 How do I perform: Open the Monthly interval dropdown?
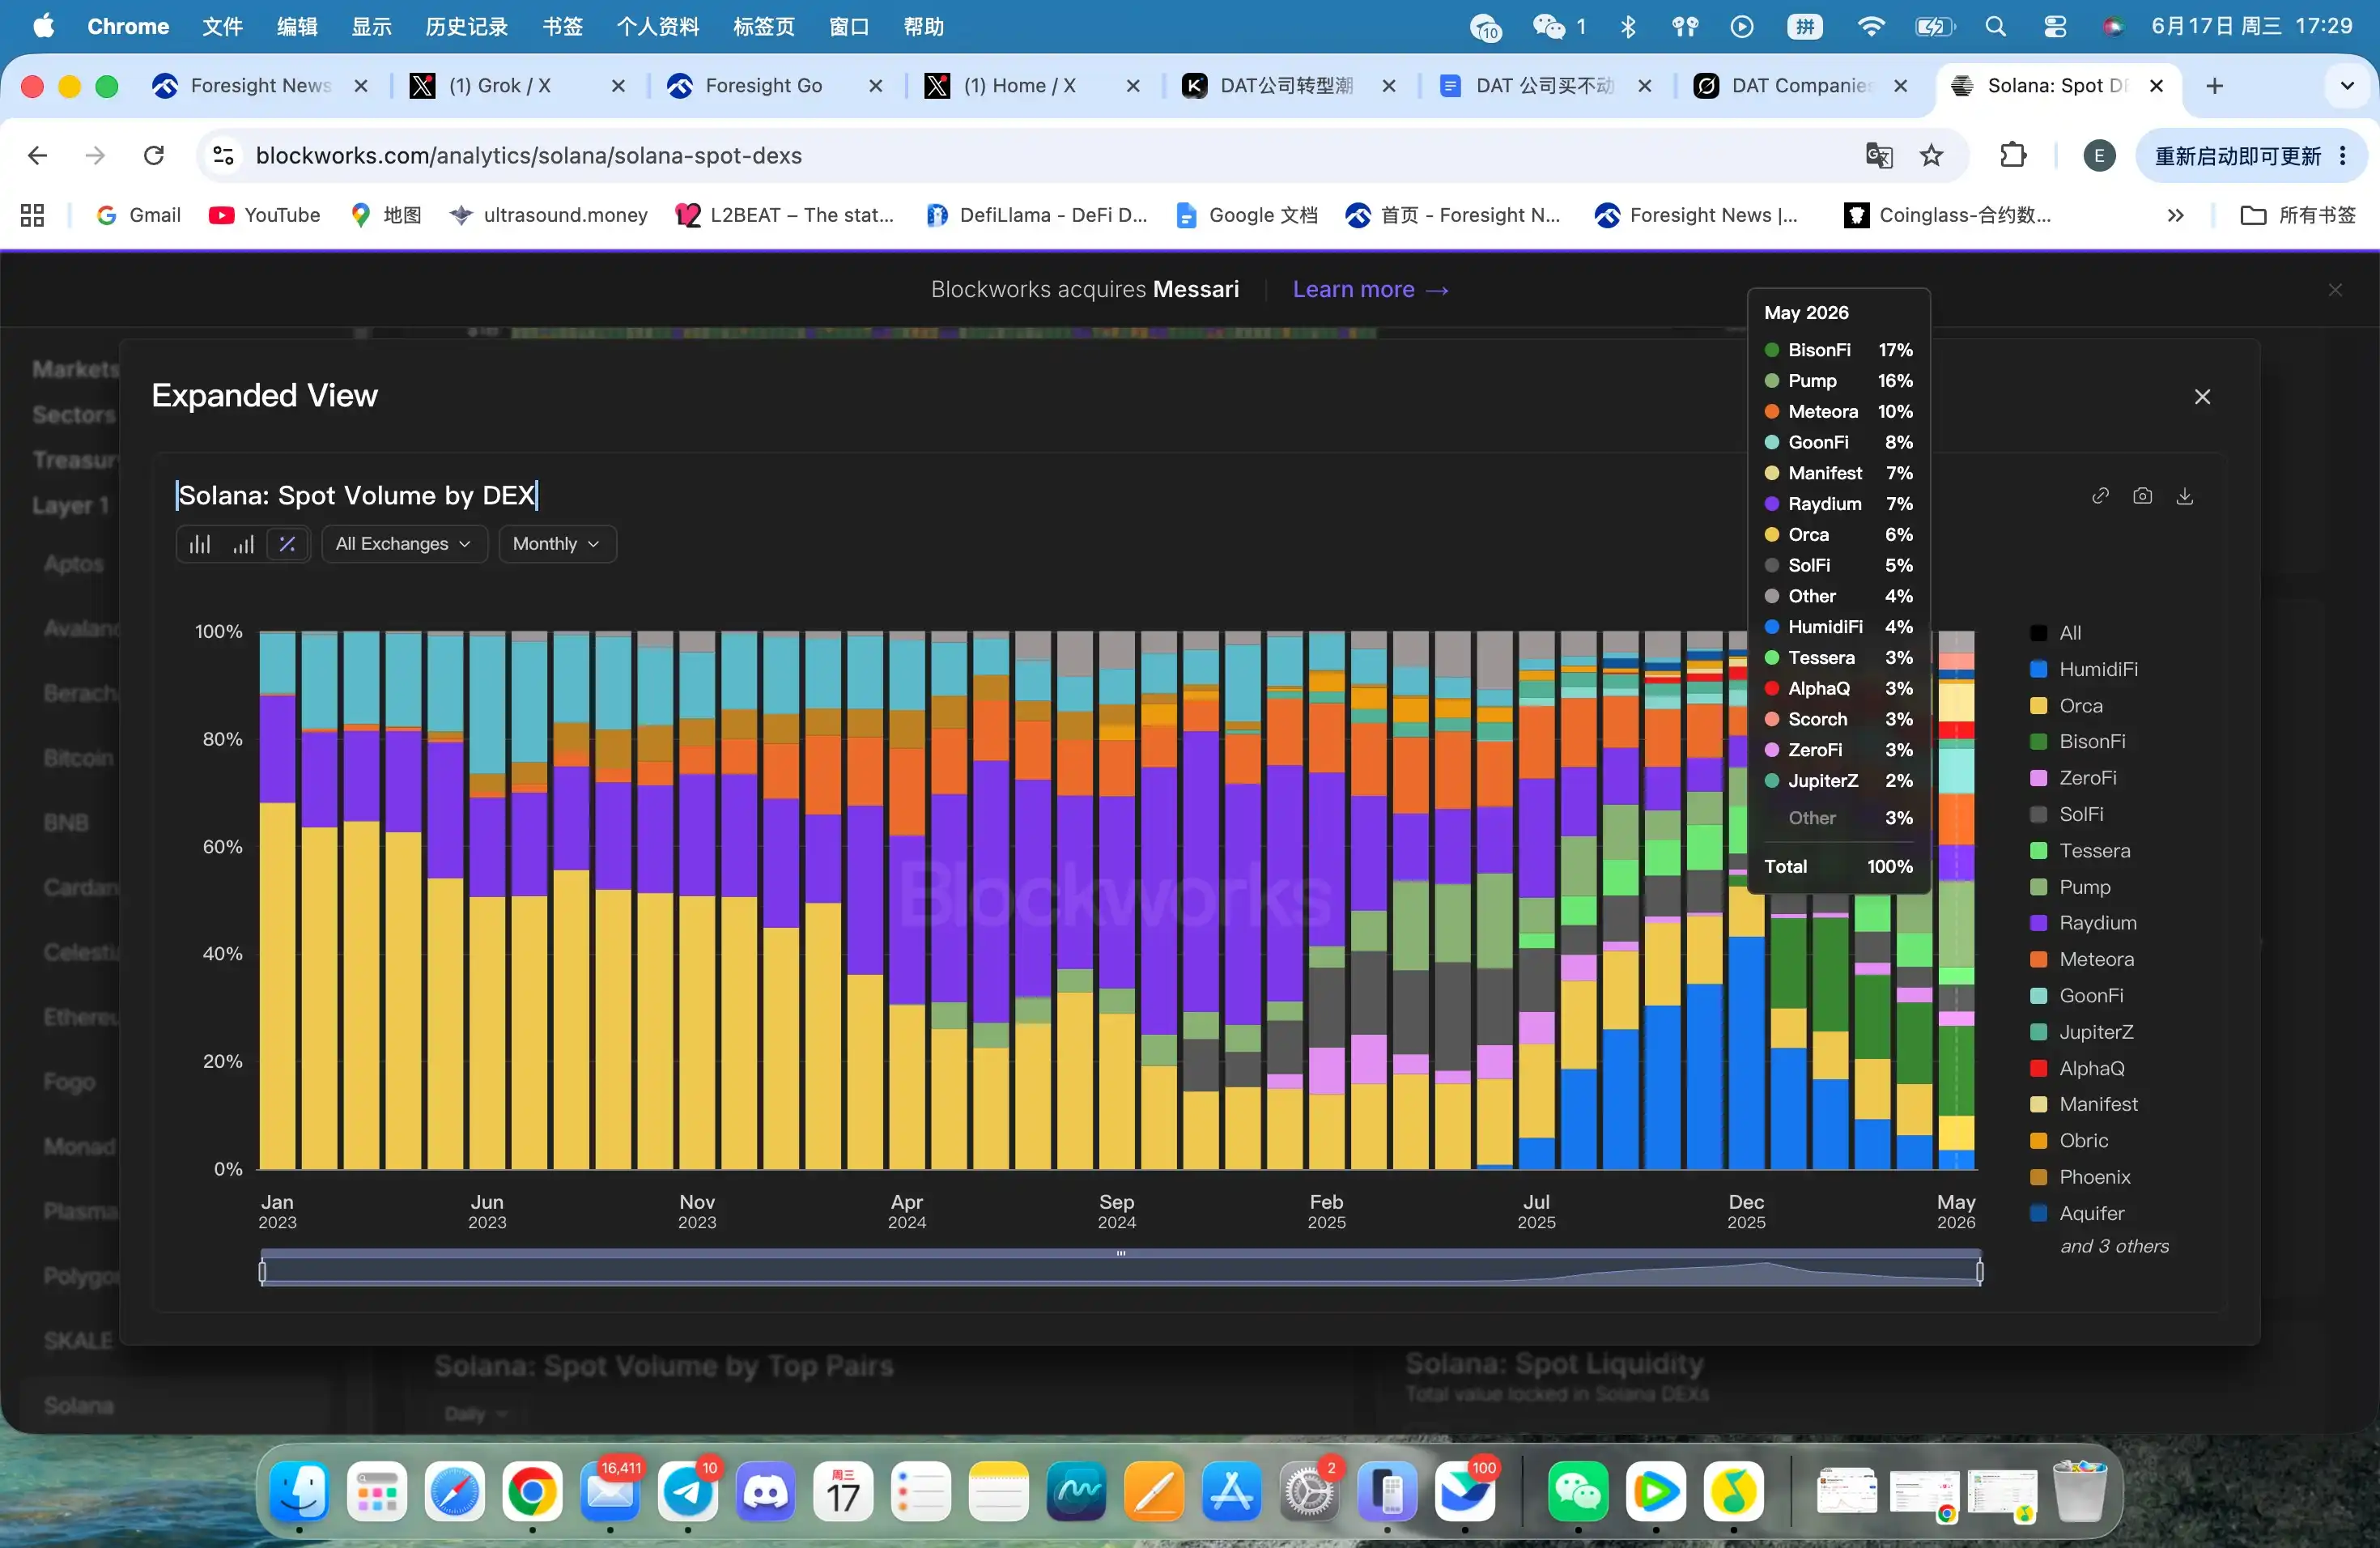557,544
